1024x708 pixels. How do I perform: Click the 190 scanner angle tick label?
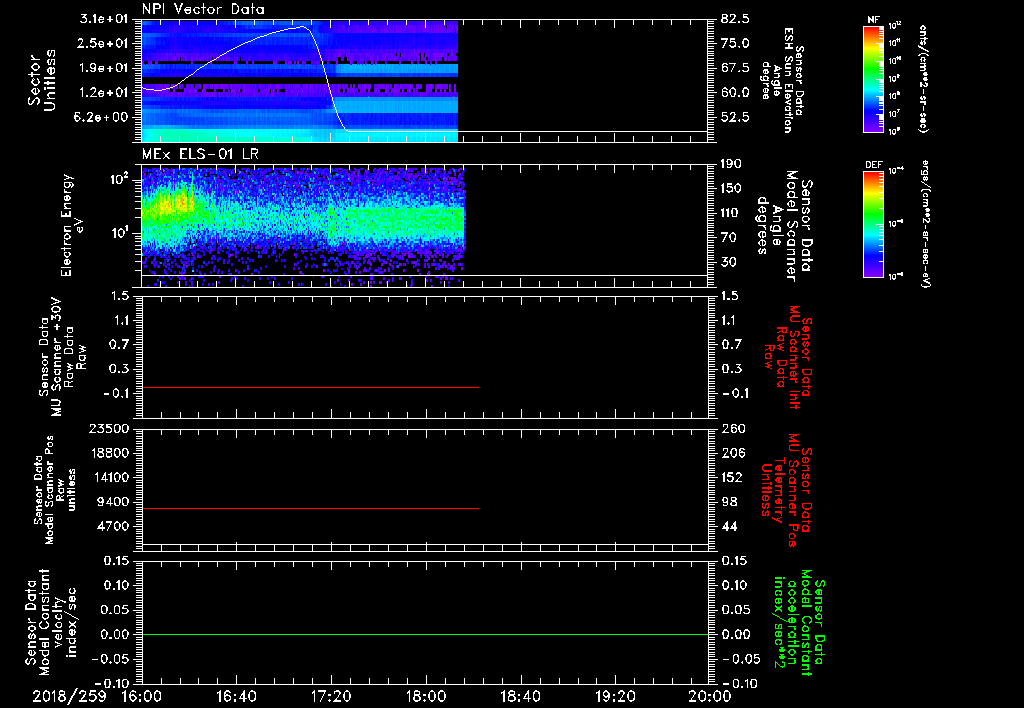732,164
